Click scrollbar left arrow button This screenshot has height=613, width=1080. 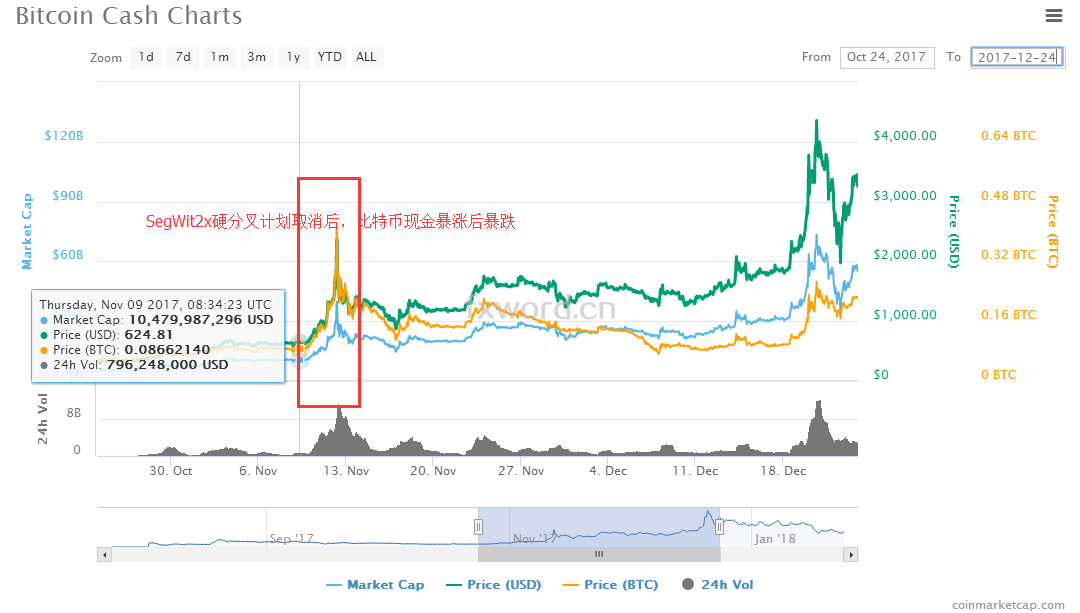coord(104,554)
